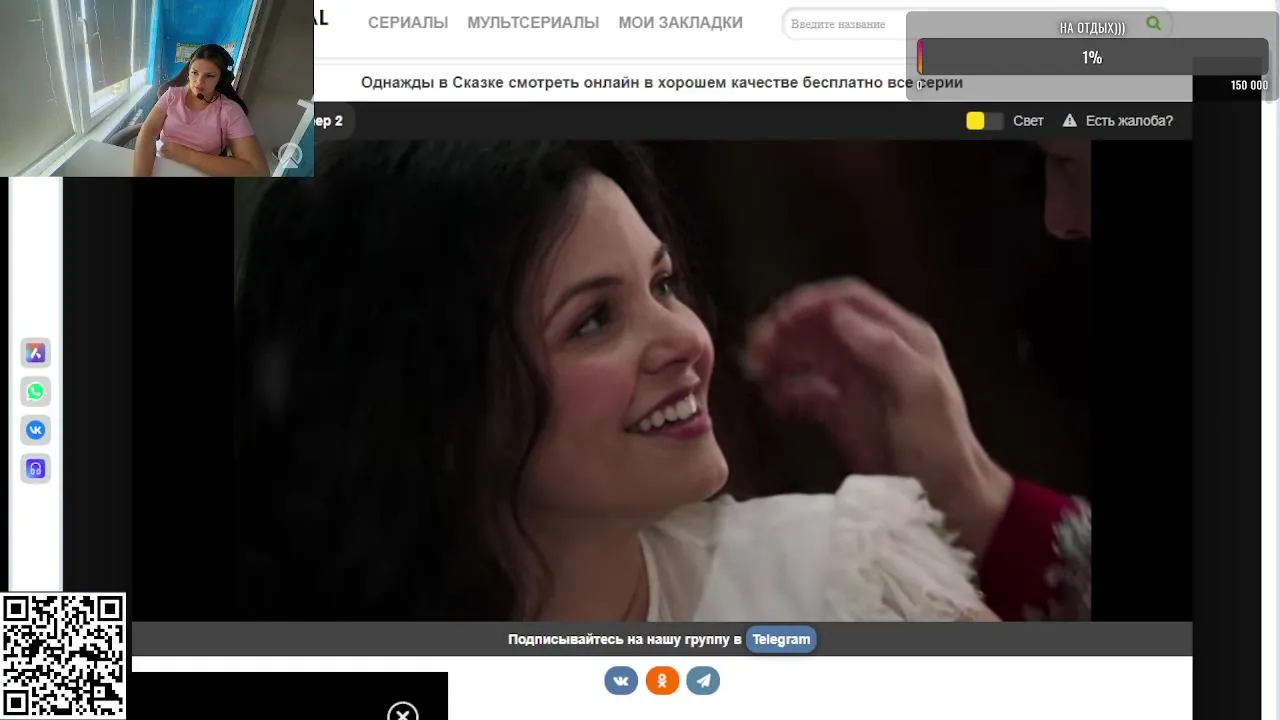1280x720 pixels.
Task: Click the QR code image
Action: pos(63,656)
